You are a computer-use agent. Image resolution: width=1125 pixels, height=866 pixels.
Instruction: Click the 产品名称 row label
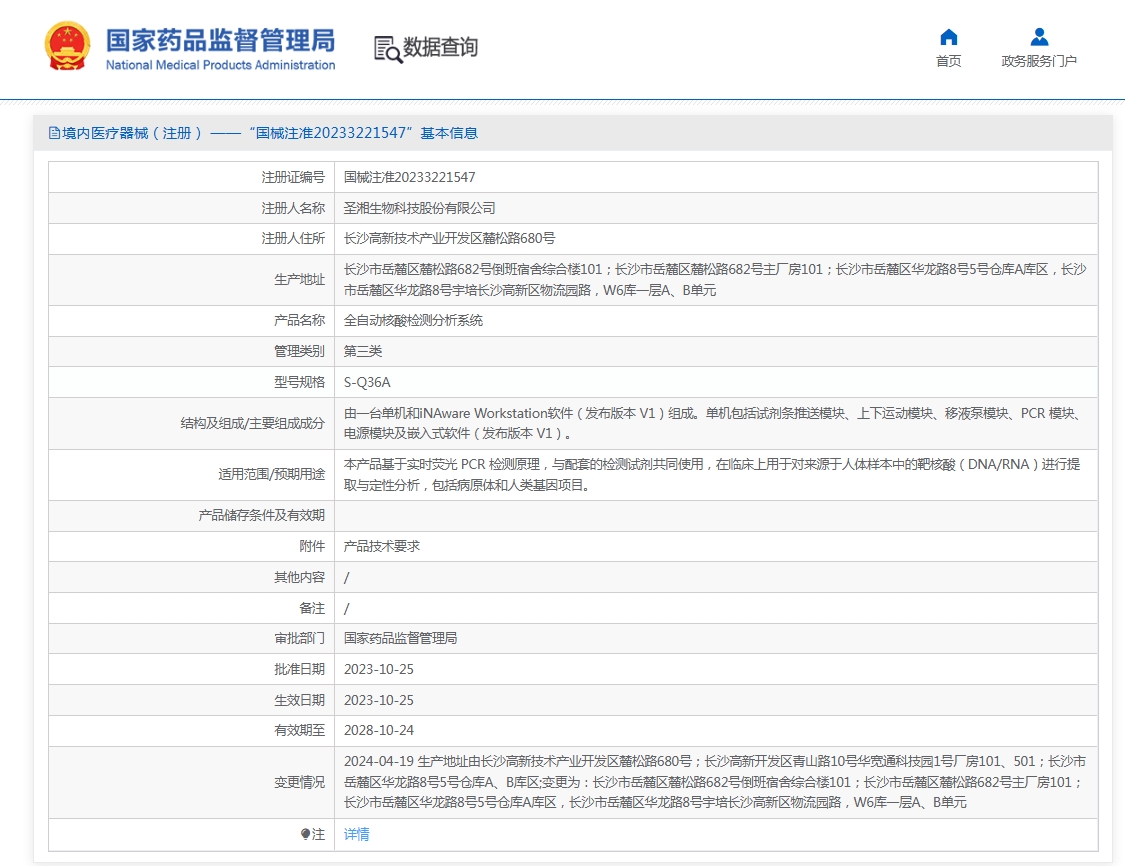coord(299,320)
